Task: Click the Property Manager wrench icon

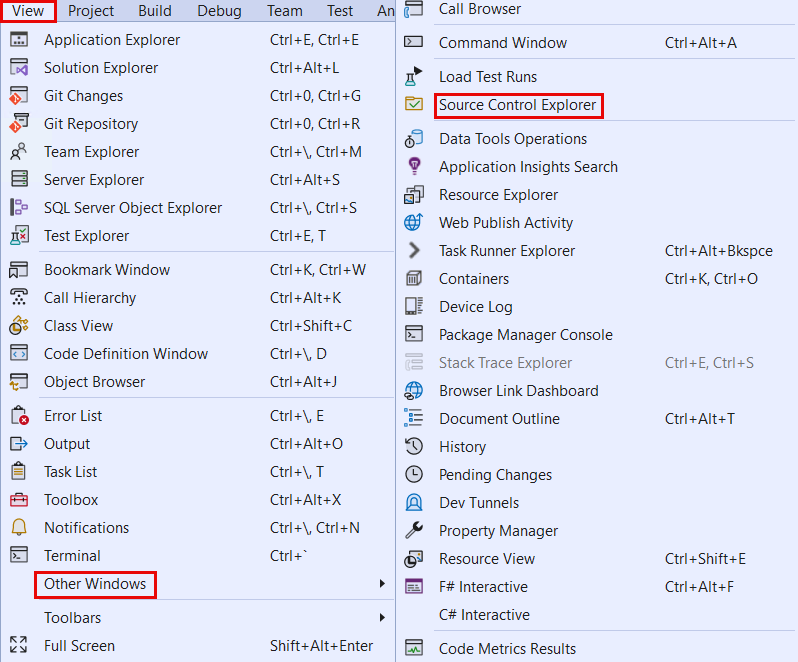Action: [x=414, y=531]
